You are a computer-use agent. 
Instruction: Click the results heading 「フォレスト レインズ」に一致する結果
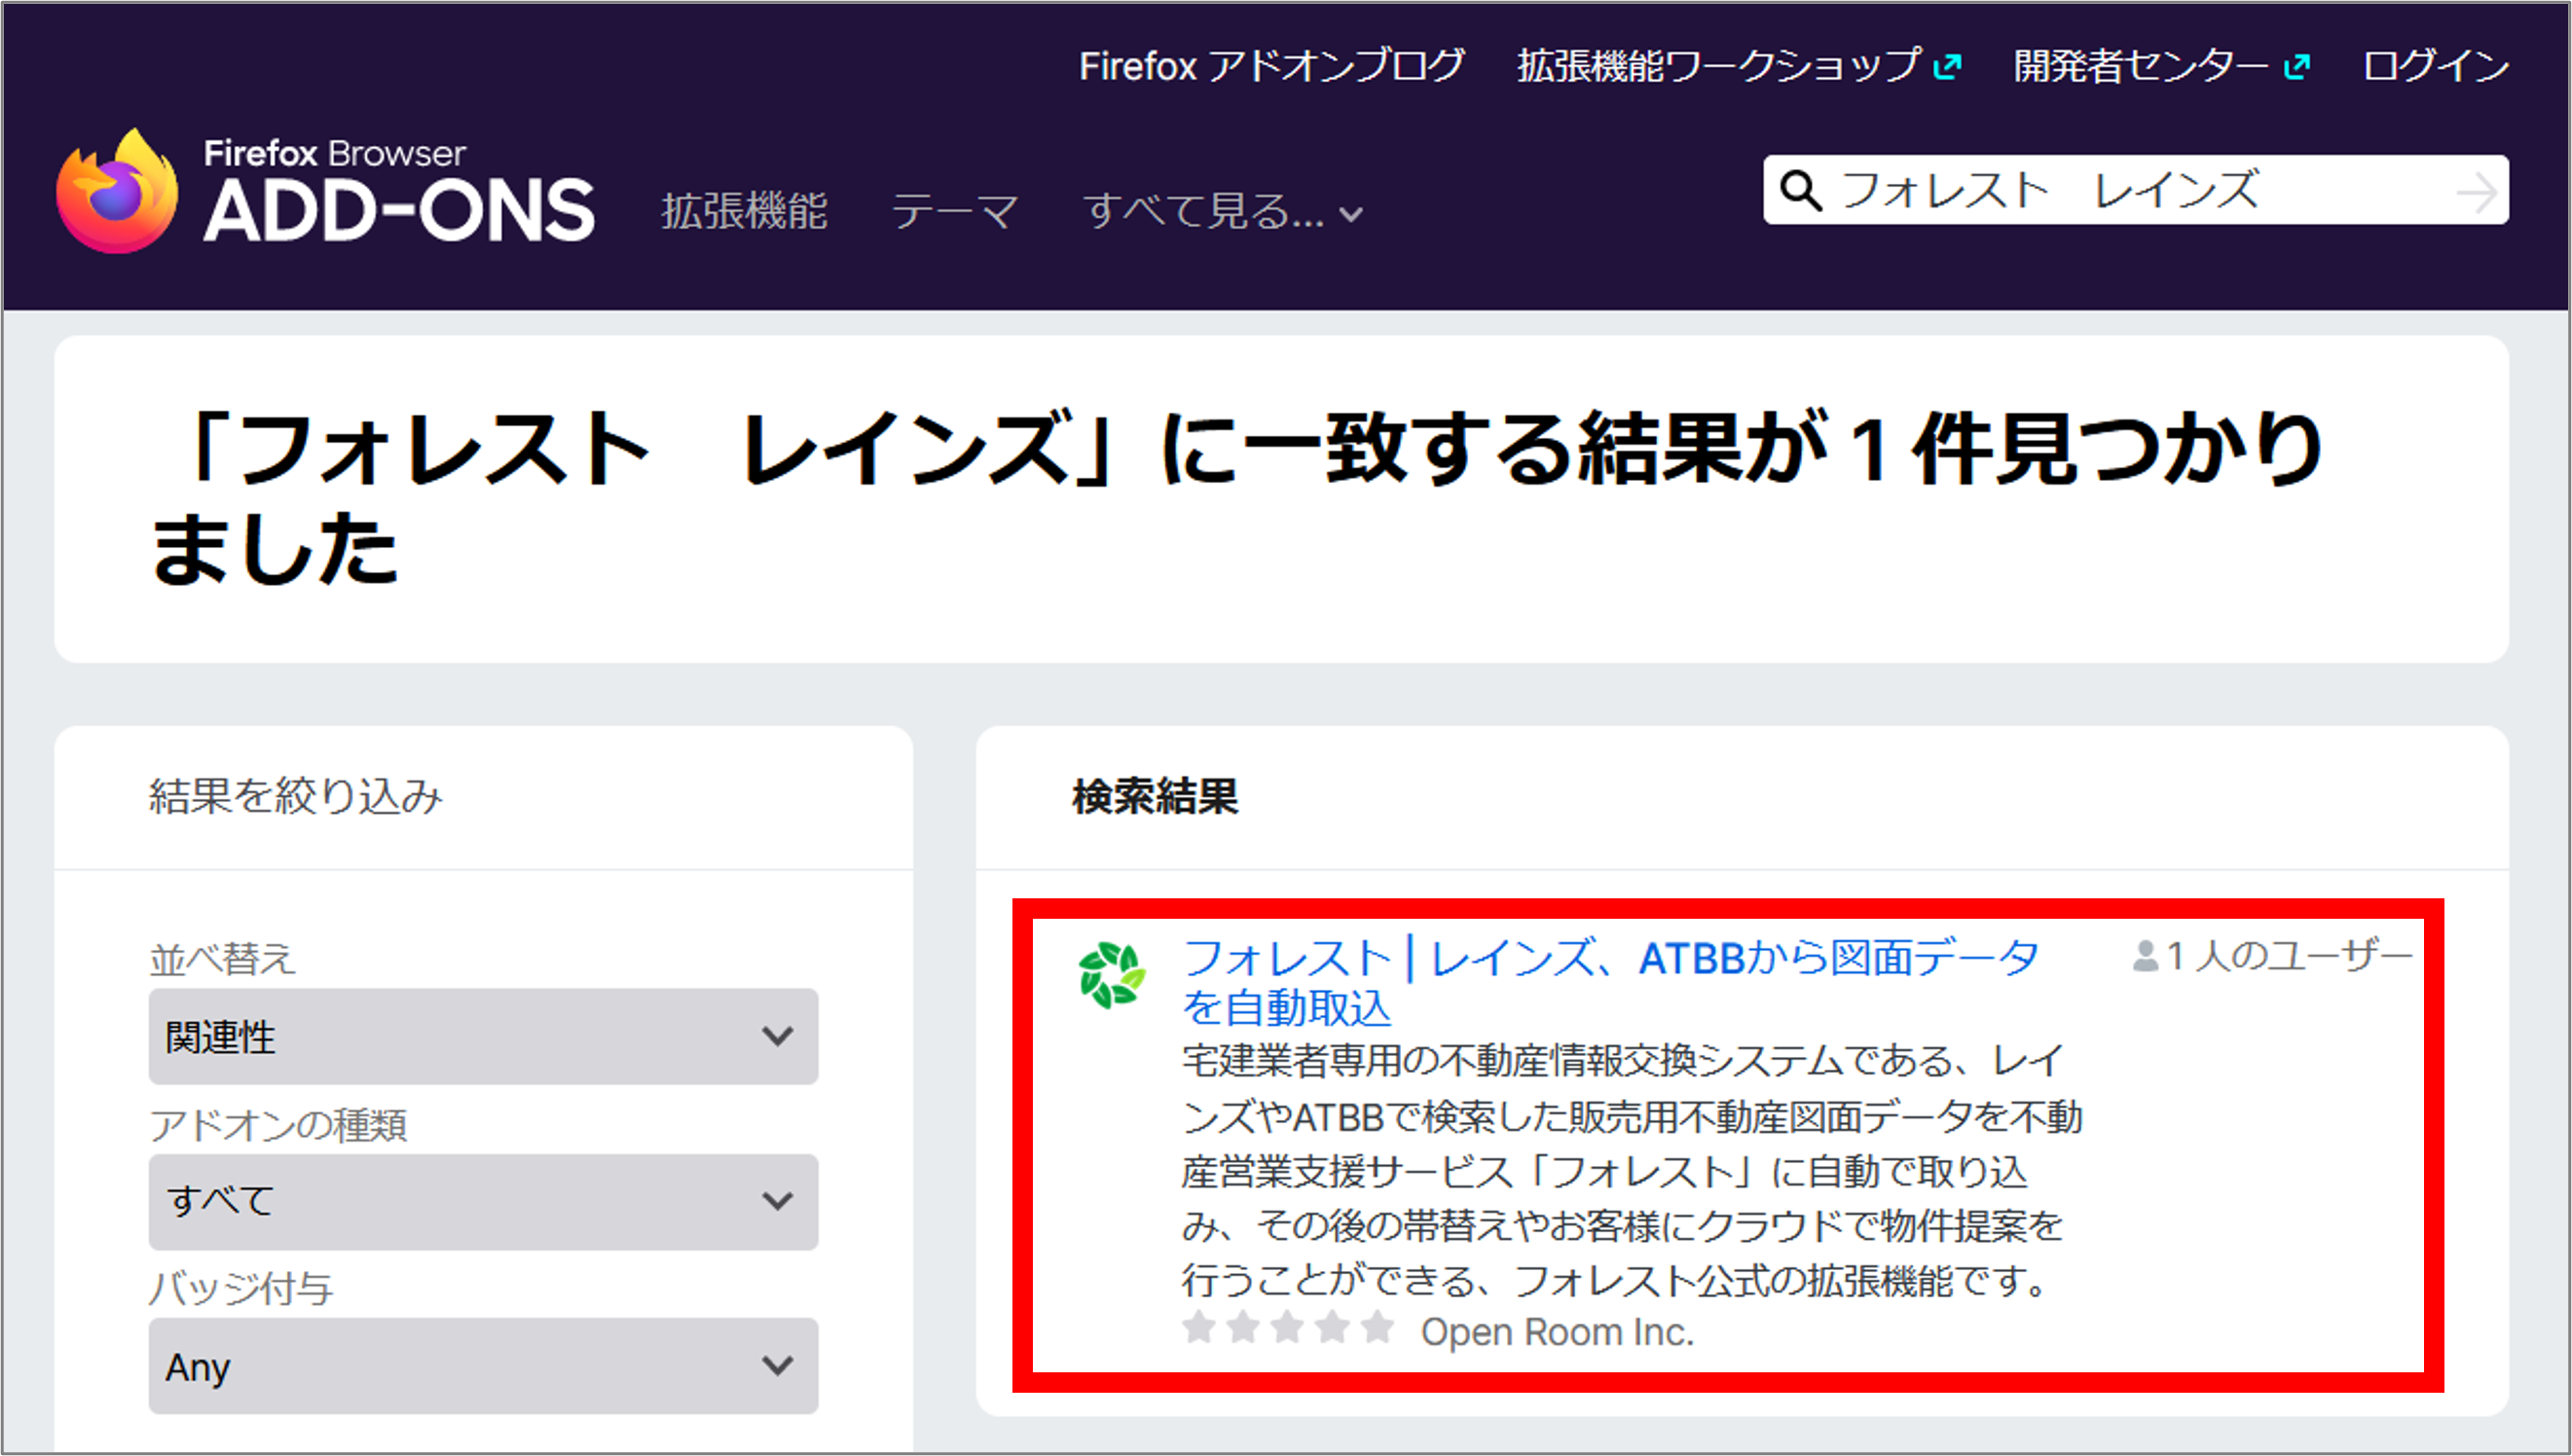(x=1238, y=497)
